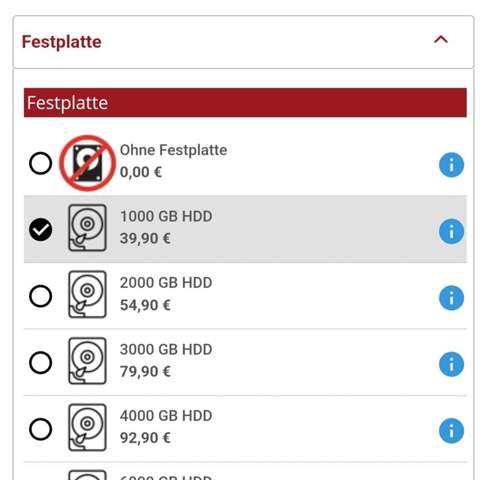The height and width of the screenshot is (480, 487).
Task: Click the 4000 GB hard drive image
Action: [x=87, y=427]
